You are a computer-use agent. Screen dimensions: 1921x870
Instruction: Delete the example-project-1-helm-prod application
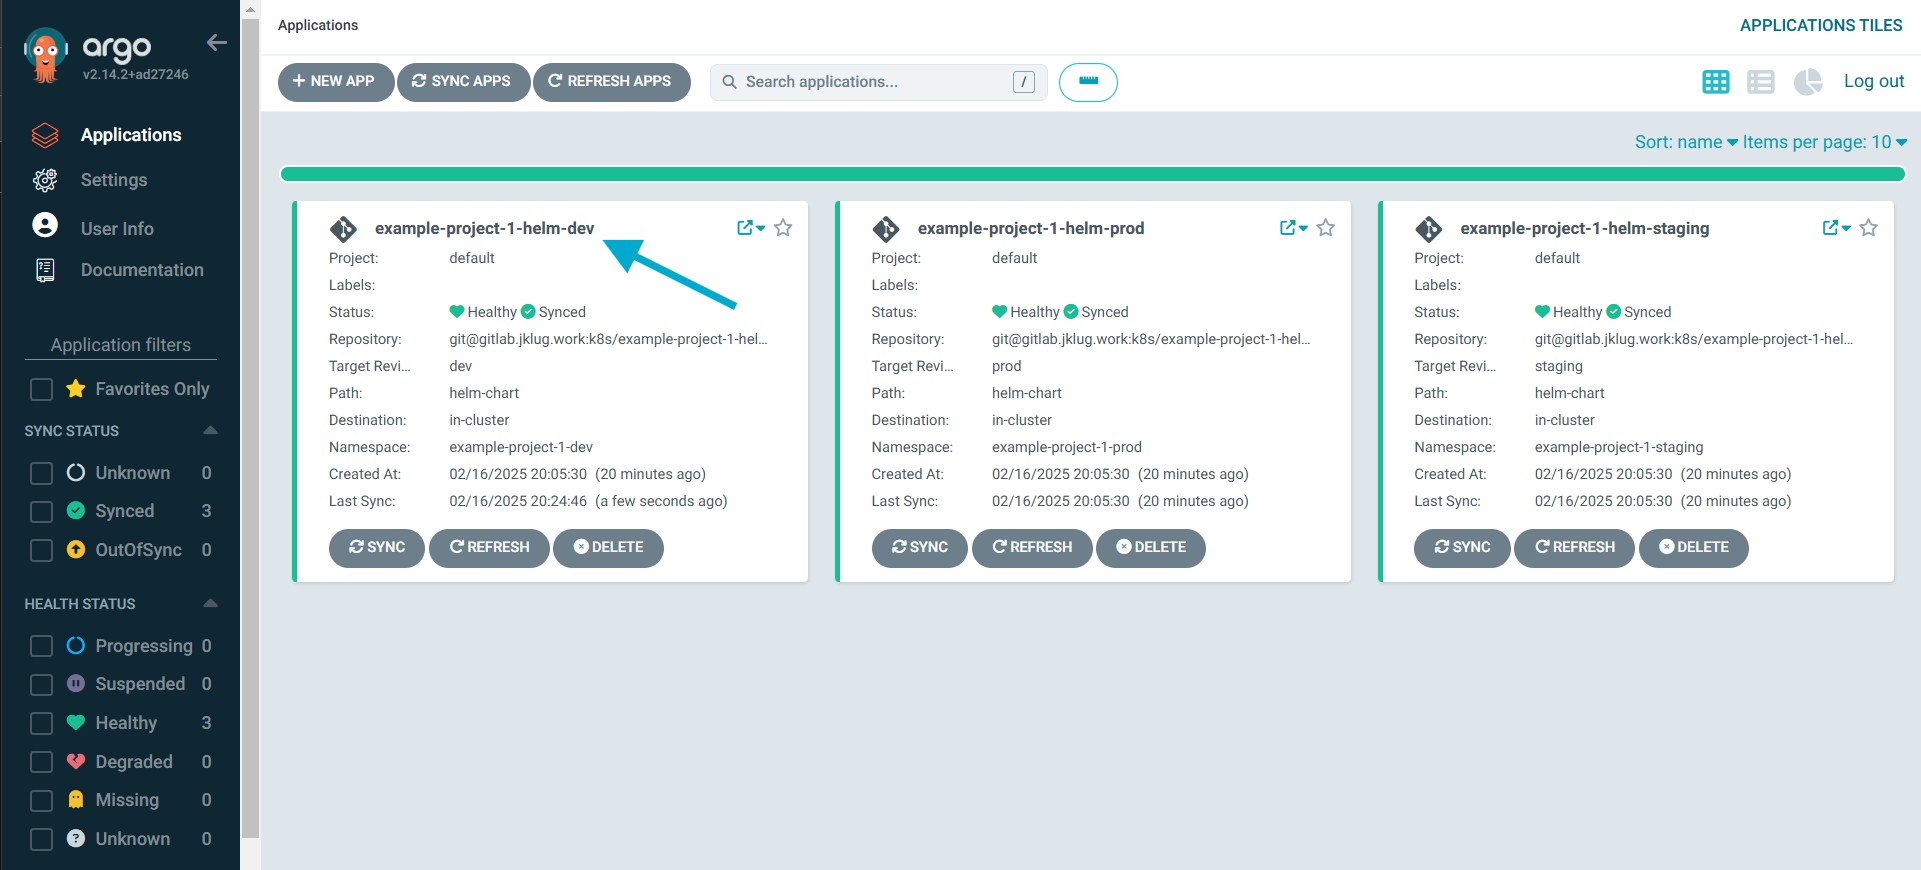coord(1150,548)
